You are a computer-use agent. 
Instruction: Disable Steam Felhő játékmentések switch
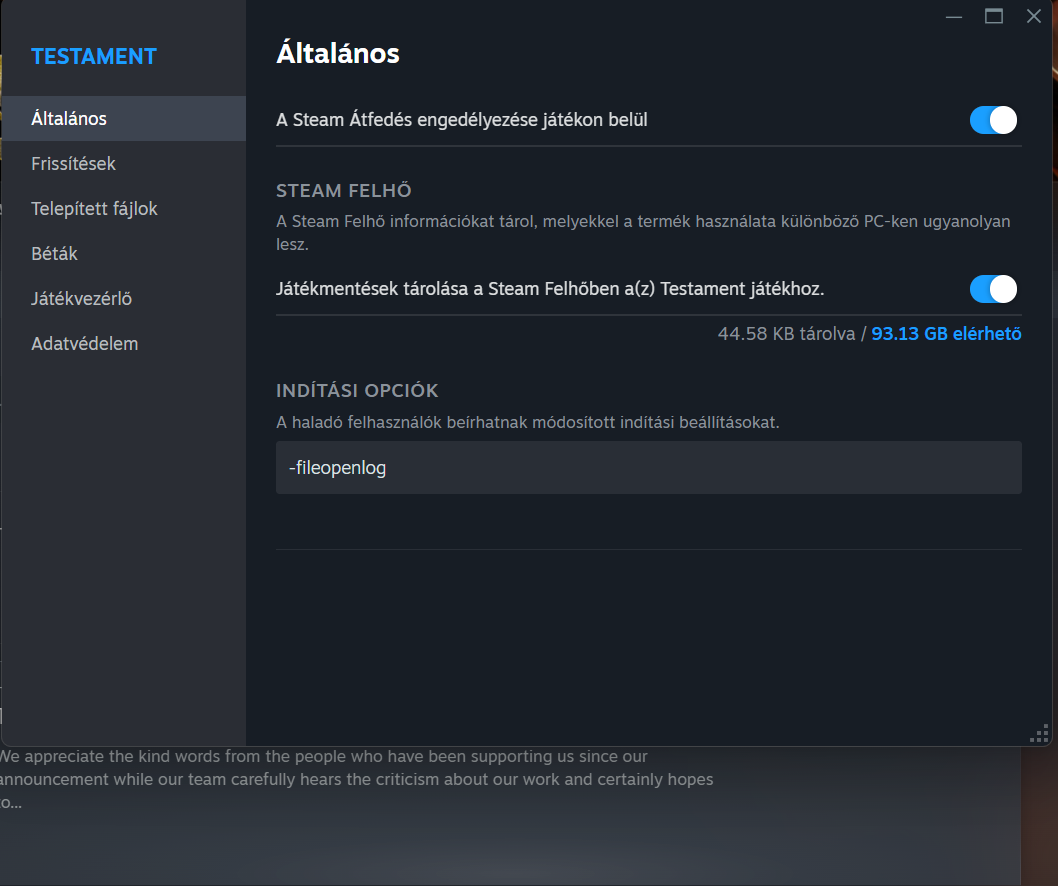point(993,289)
